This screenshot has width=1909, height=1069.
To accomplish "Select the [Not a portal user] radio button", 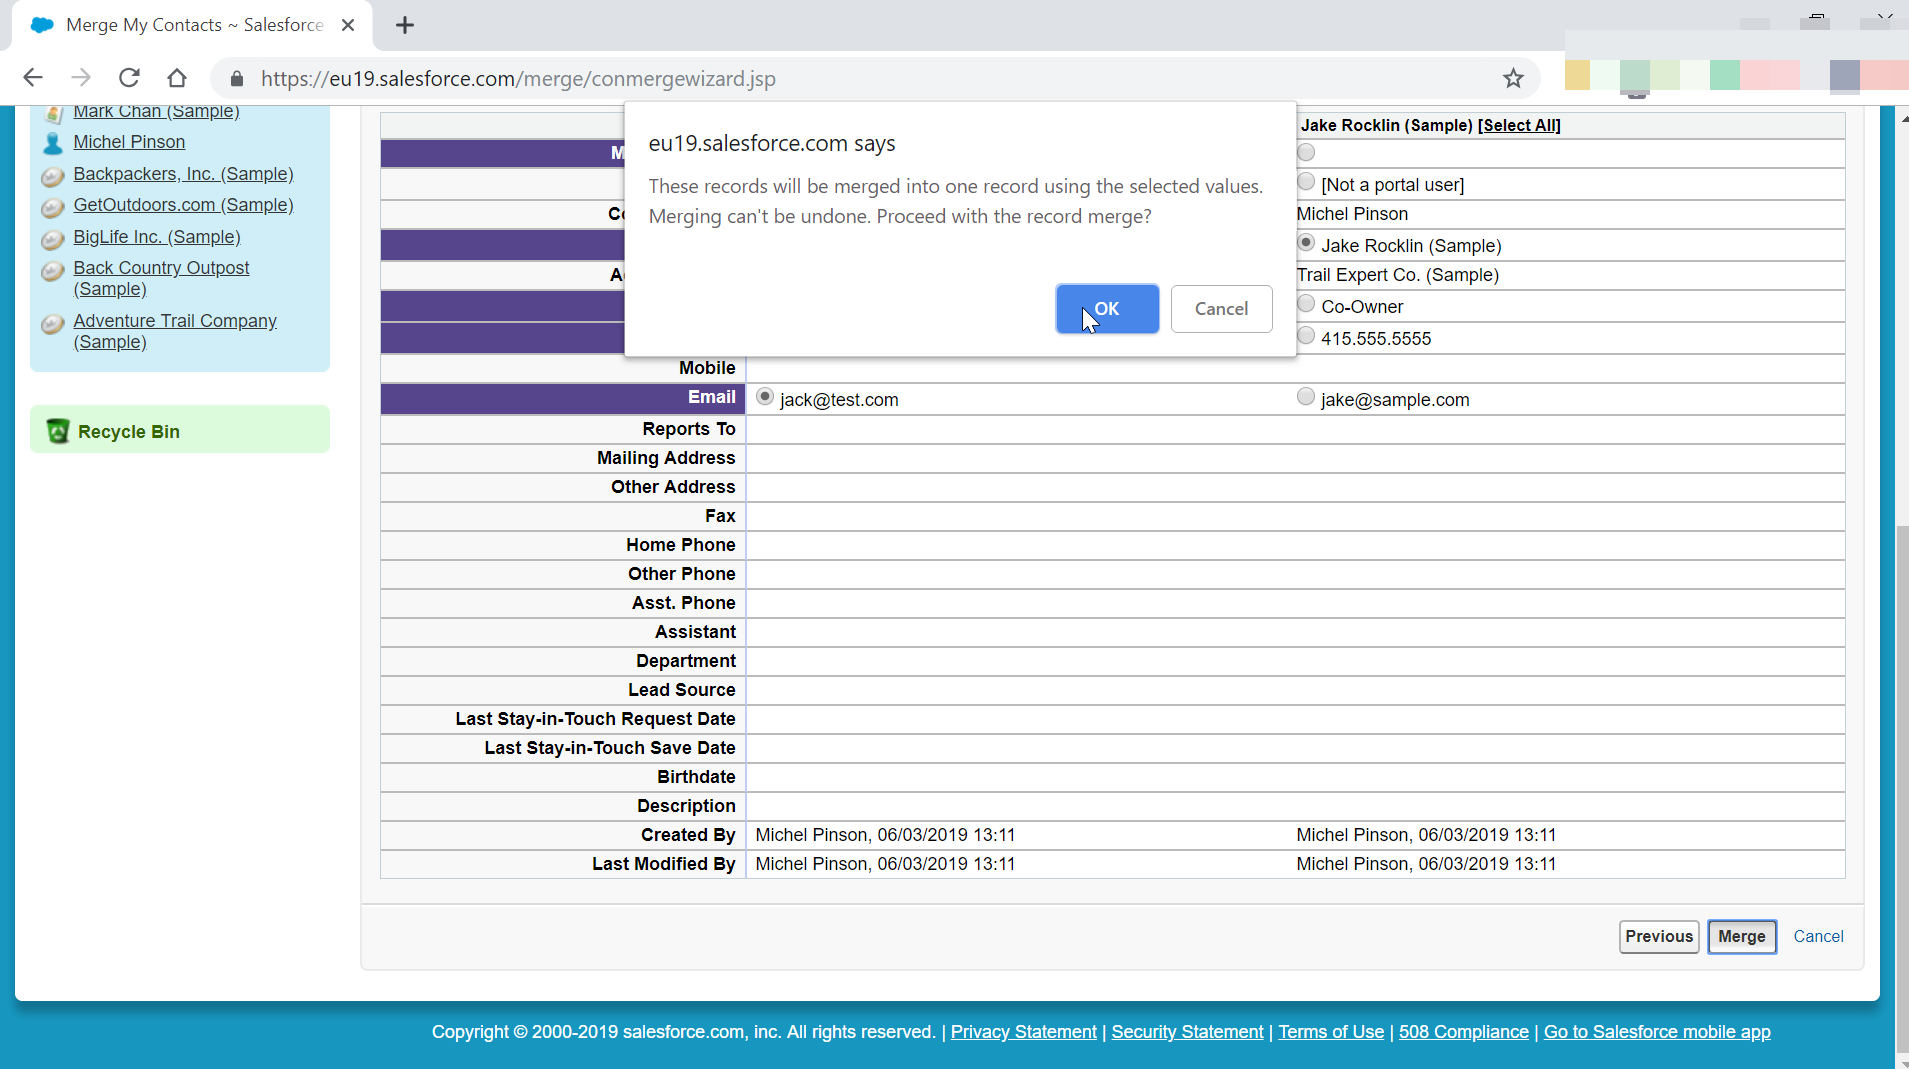I will point(1305,181).
